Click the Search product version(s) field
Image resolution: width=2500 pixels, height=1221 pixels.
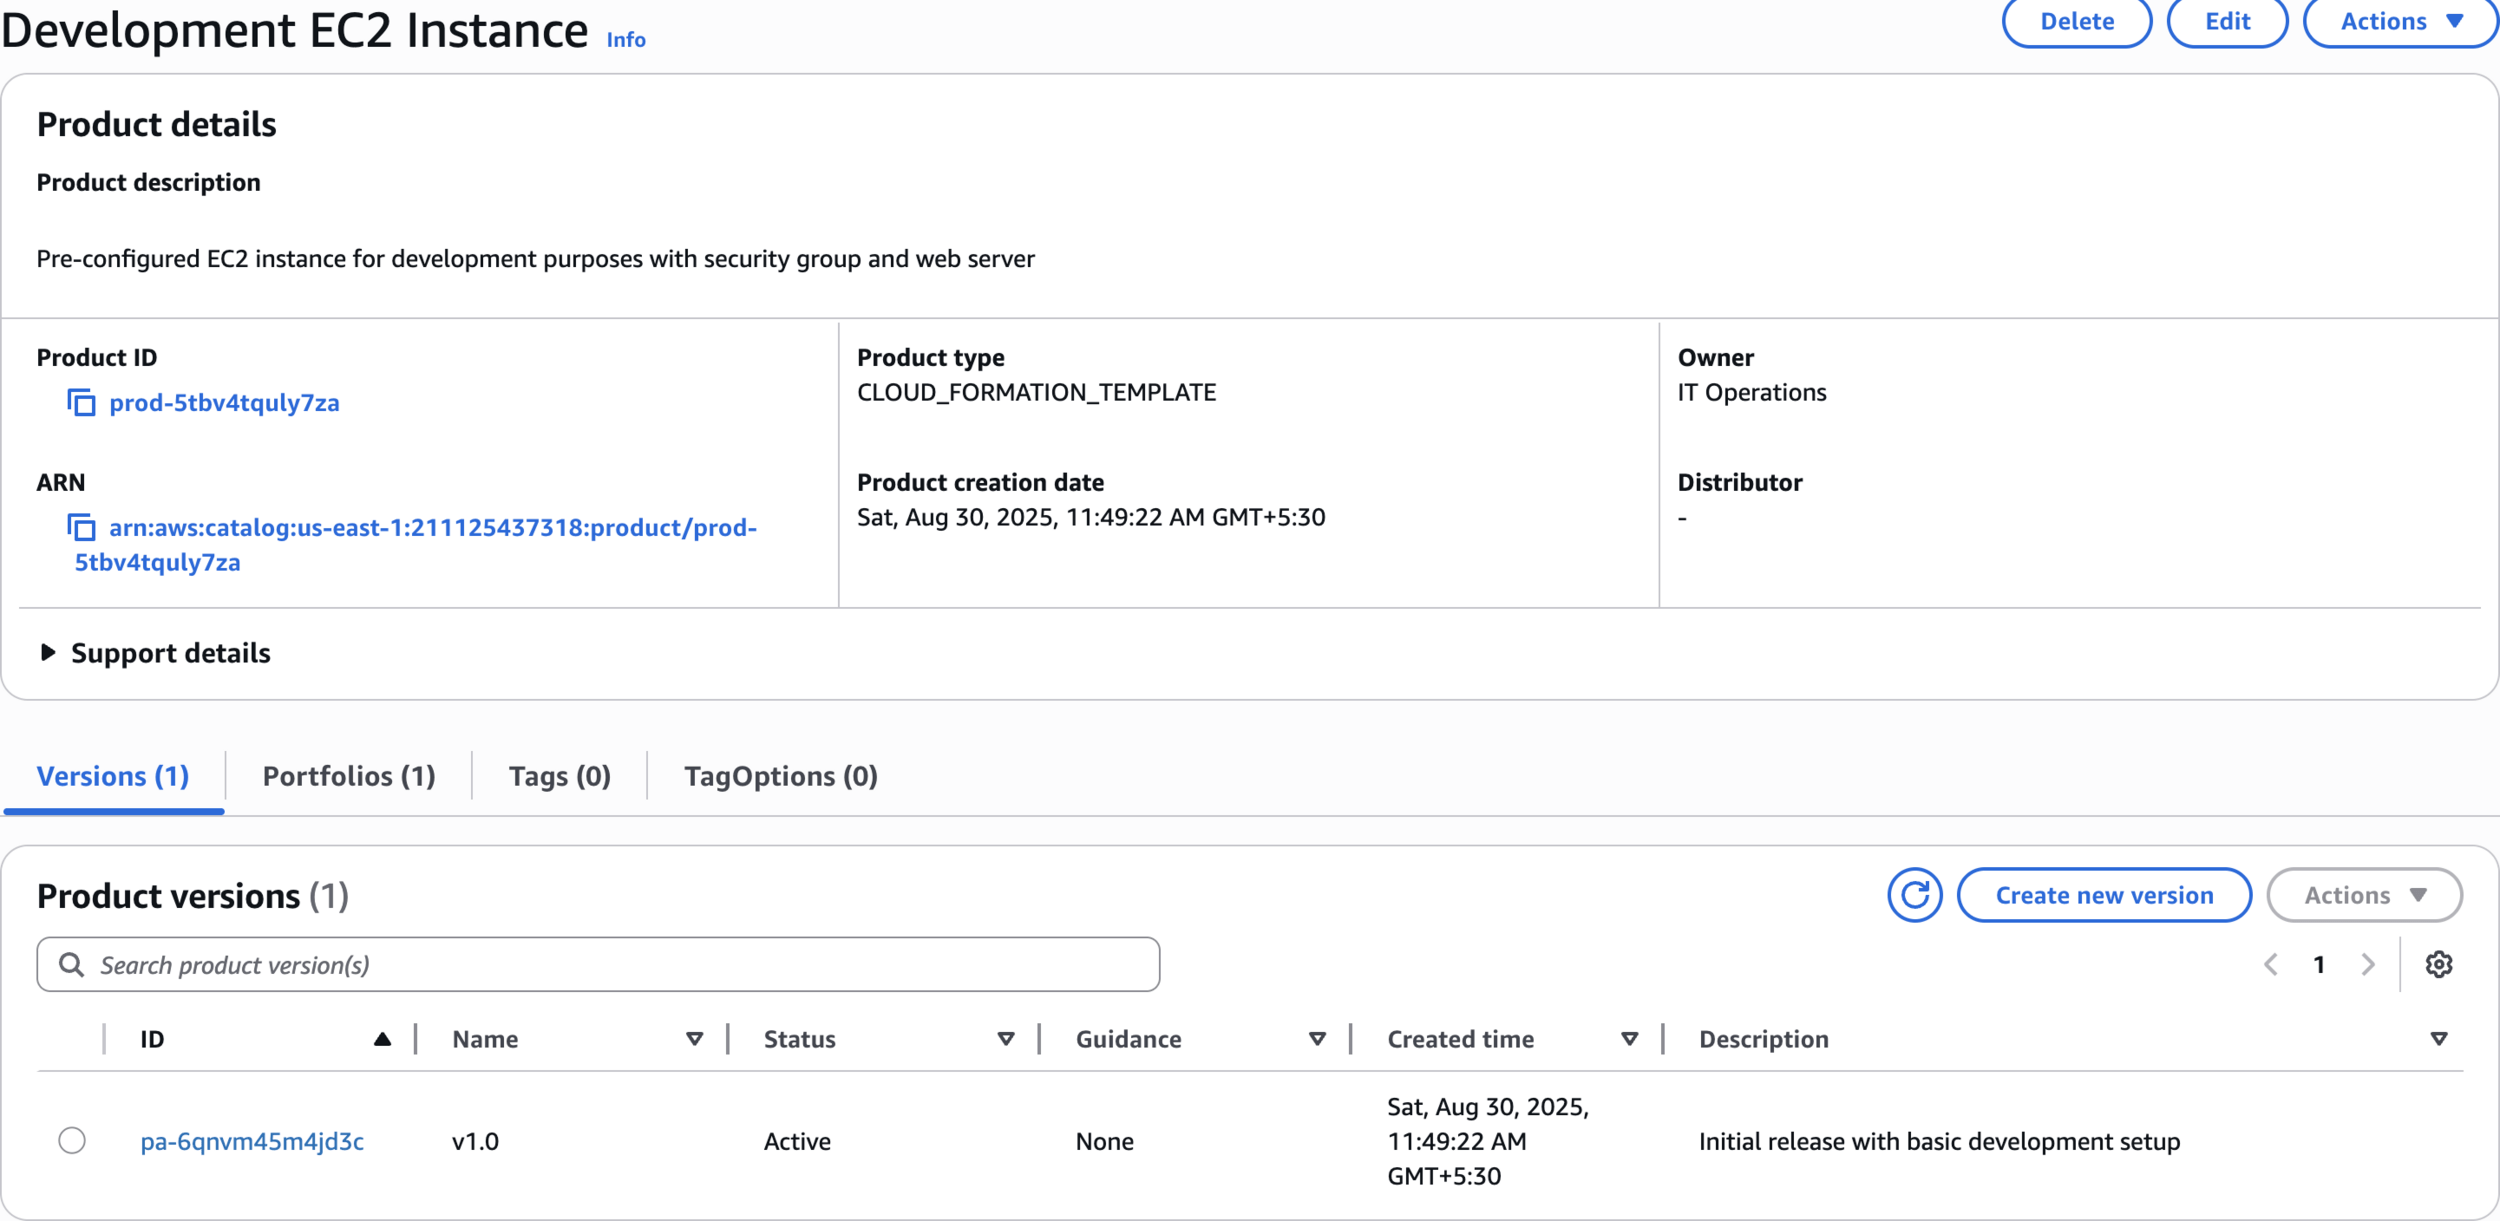600,965
